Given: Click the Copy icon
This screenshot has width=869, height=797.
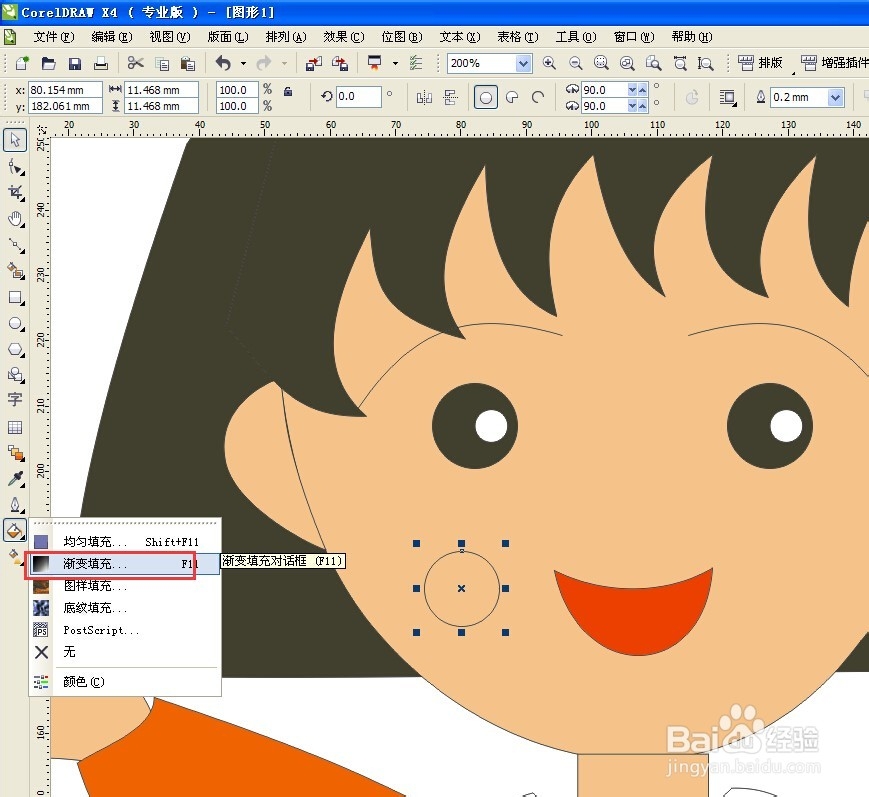Looking at the screenshot, I should pyautogui.click(x=162, y=64).
